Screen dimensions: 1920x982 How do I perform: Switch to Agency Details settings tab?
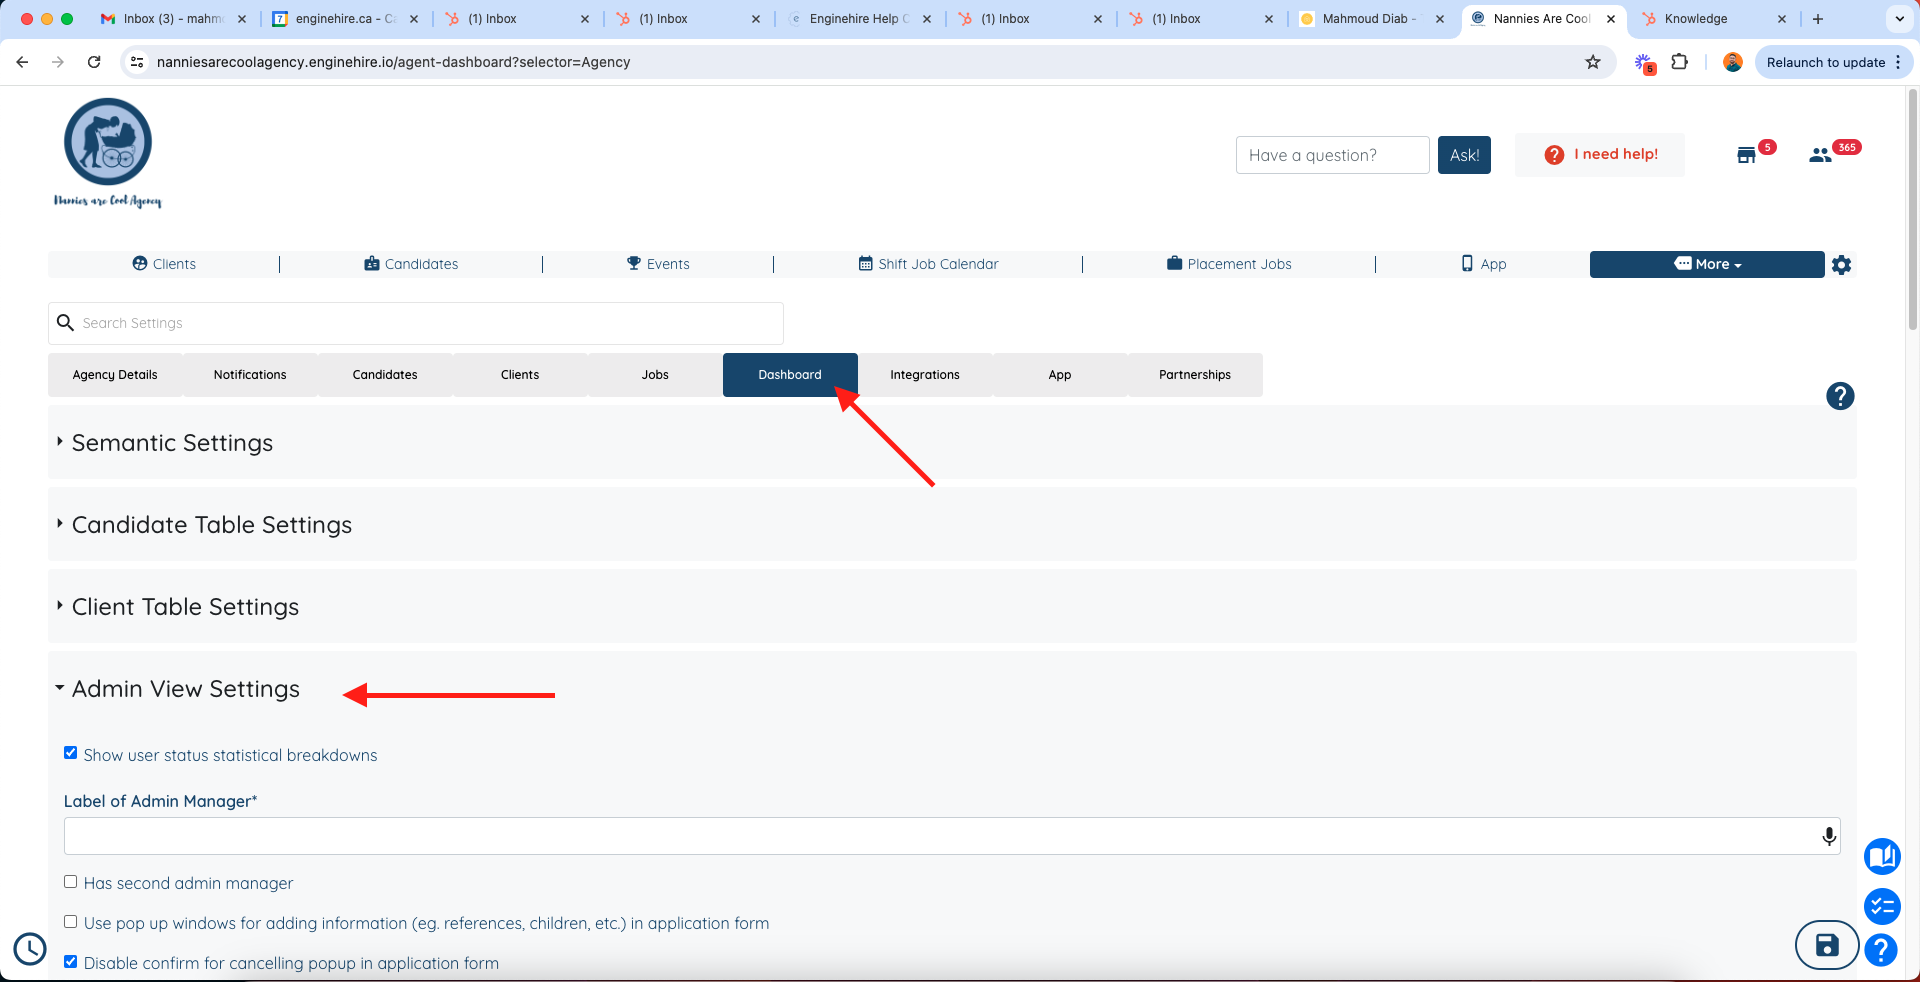tap(115, 375)
